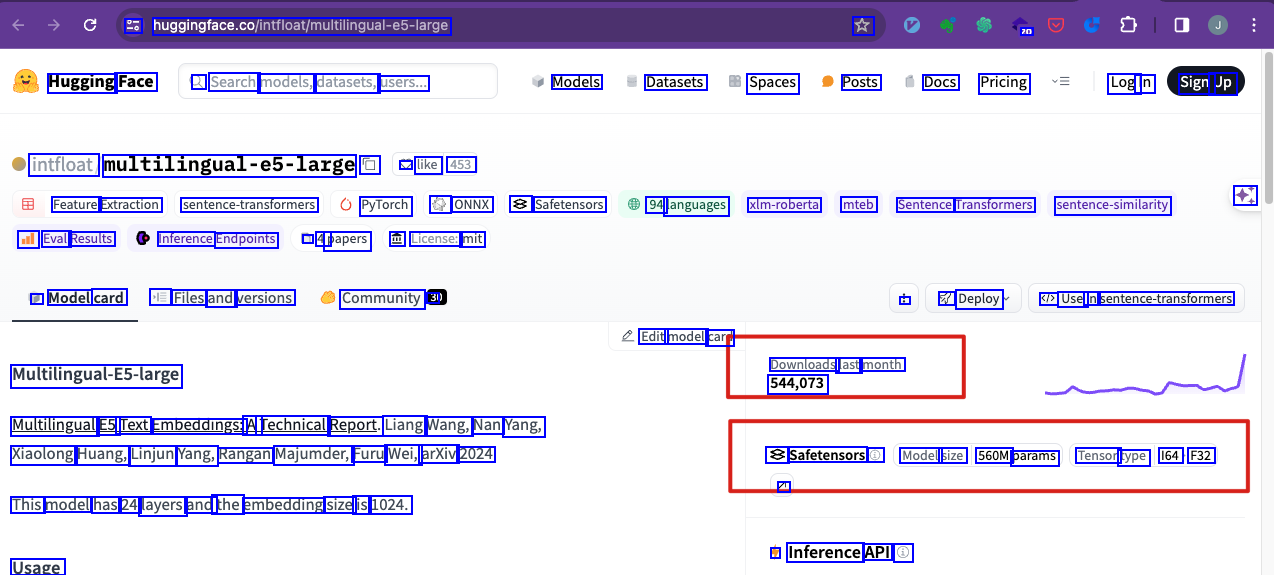The height and width of the screenshot is (575, 1274).
Task: Open the Safetensors viewer arrow icon
Action: click(x=784, y=487)
